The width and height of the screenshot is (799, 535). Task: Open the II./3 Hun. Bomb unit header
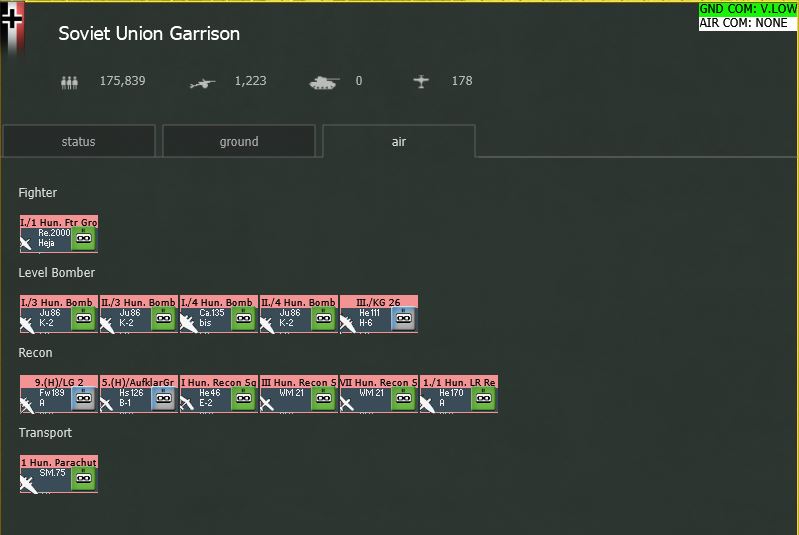tap(139, 302)
